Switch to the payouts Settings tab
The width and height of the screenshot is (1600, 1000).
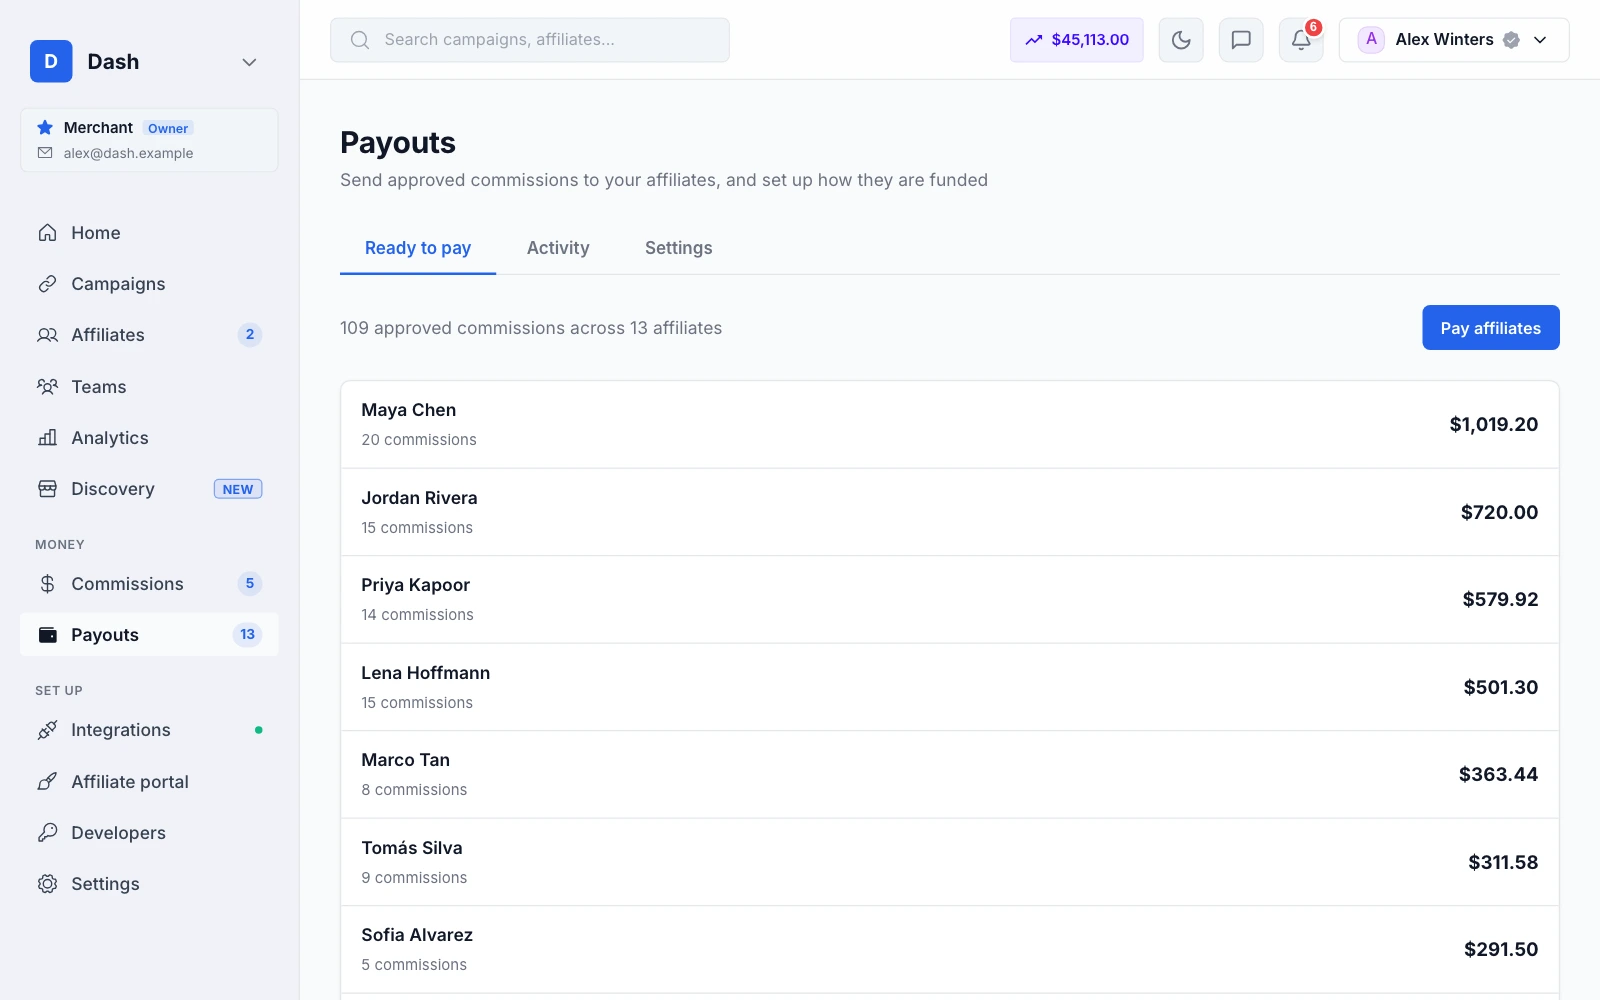tap(678, 248)
